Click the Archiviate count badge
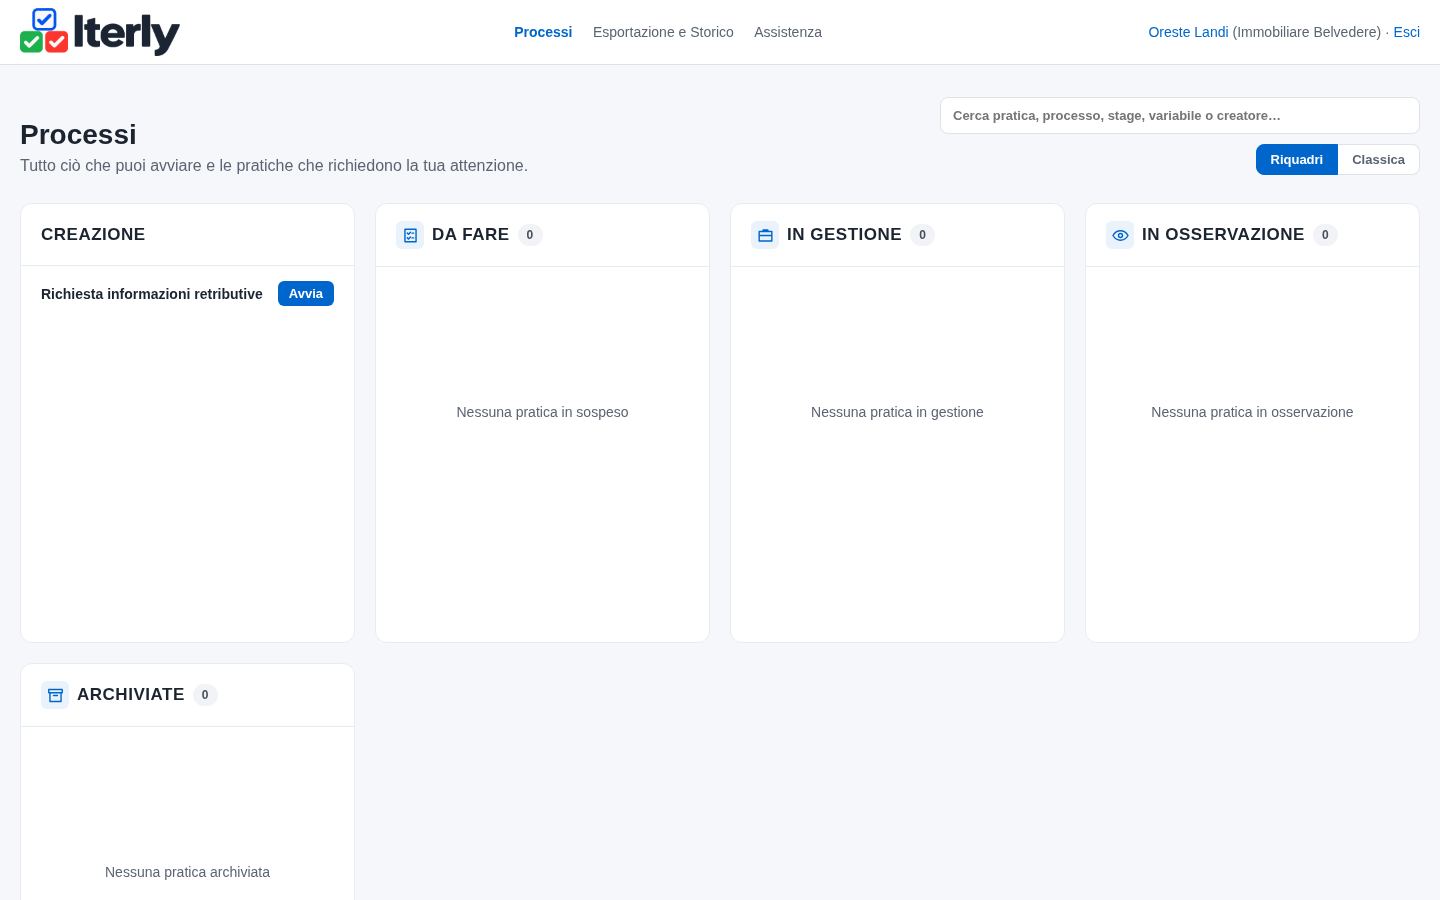This screenshot has height=900, width=1440. pos(205,695)
